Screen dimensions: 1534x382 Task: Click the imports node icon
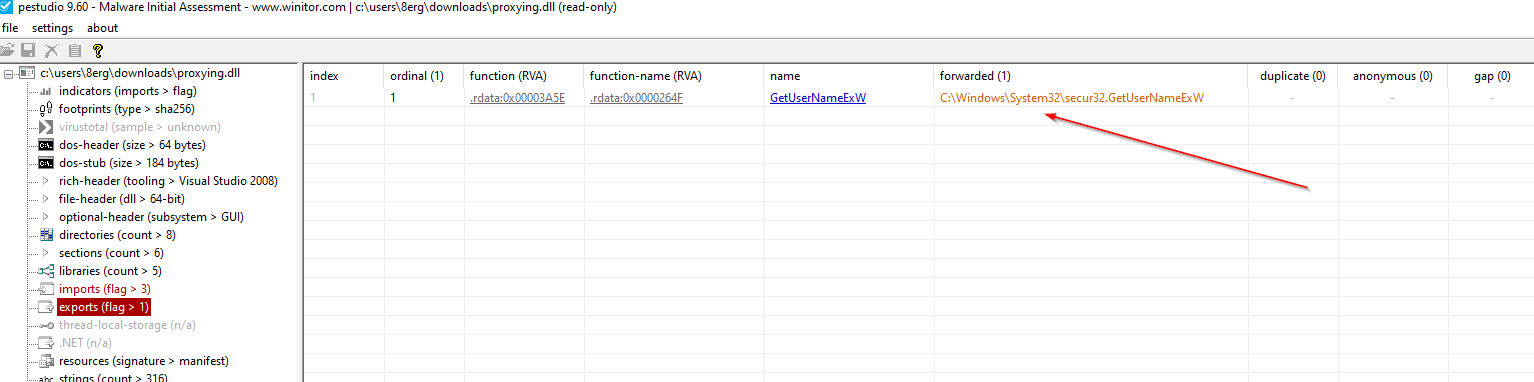46,289
